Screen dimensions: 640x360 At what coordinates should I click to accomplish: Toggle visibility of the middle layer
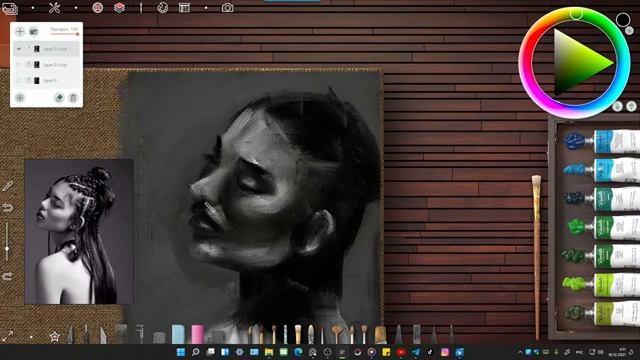(x=18, y=64)
